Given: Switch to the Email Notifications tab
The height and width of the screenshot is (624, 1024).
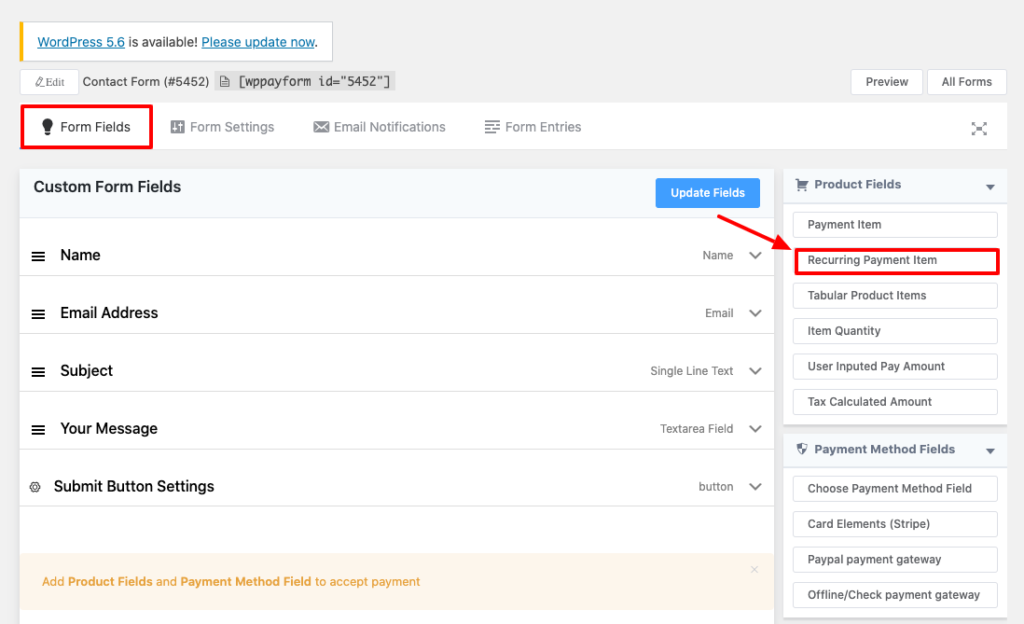Looking at the screenshot, I should tap(379, 127).
